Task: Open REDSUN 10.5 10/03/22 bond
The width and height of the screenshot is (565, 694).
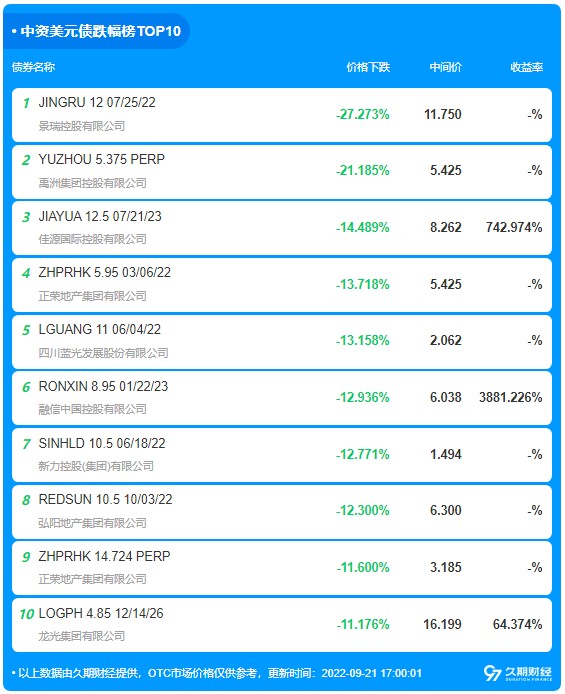Action: [282, 512]
